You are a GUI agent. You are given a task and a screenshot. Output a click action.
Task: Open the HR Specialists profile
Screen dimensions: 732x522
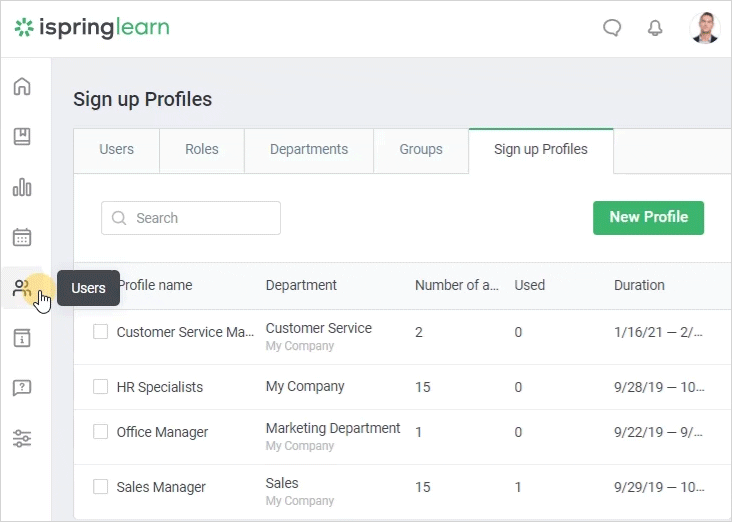coord(160,387)
